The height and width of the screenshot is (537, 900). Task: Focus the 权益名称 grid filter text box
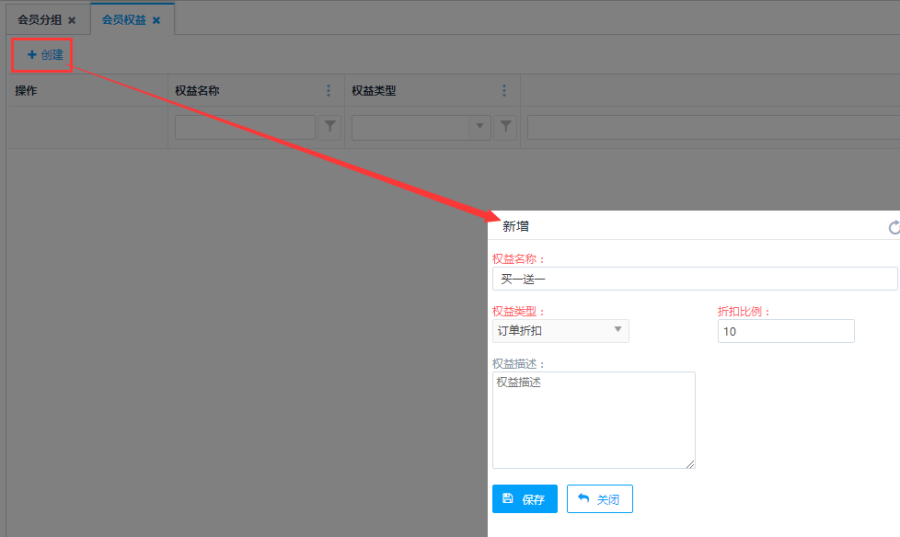click(245, 127)
